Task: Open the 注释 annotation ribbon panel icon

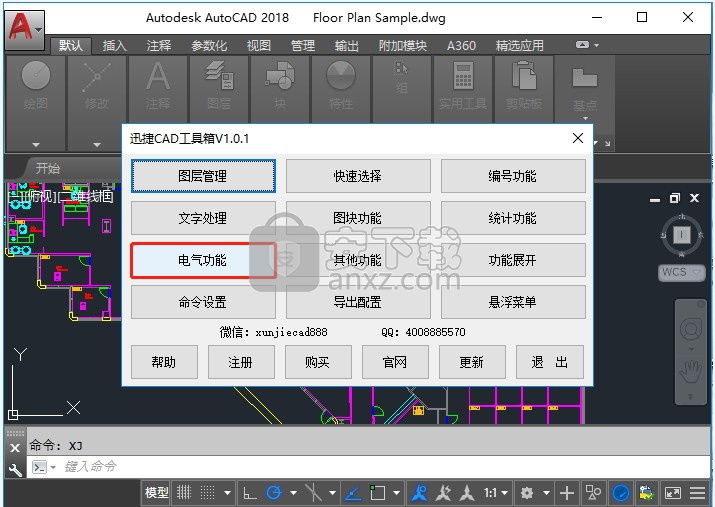Action: [x=158, y=87]
